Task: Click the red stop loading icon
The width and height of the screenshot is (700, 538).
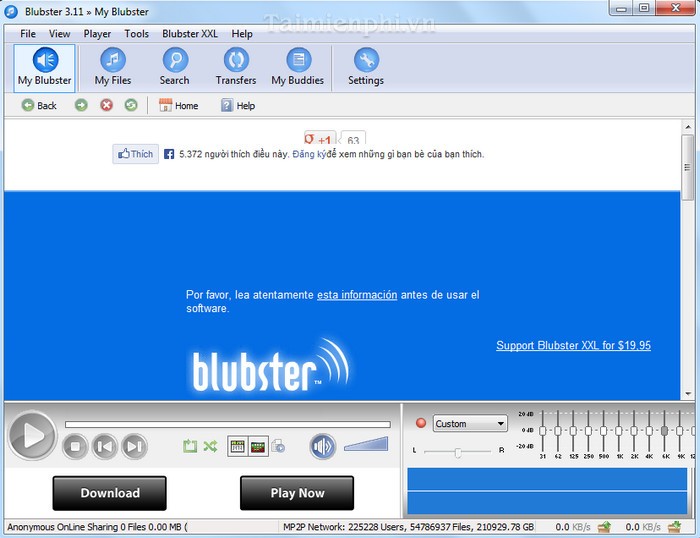Action: coord(106,105)
